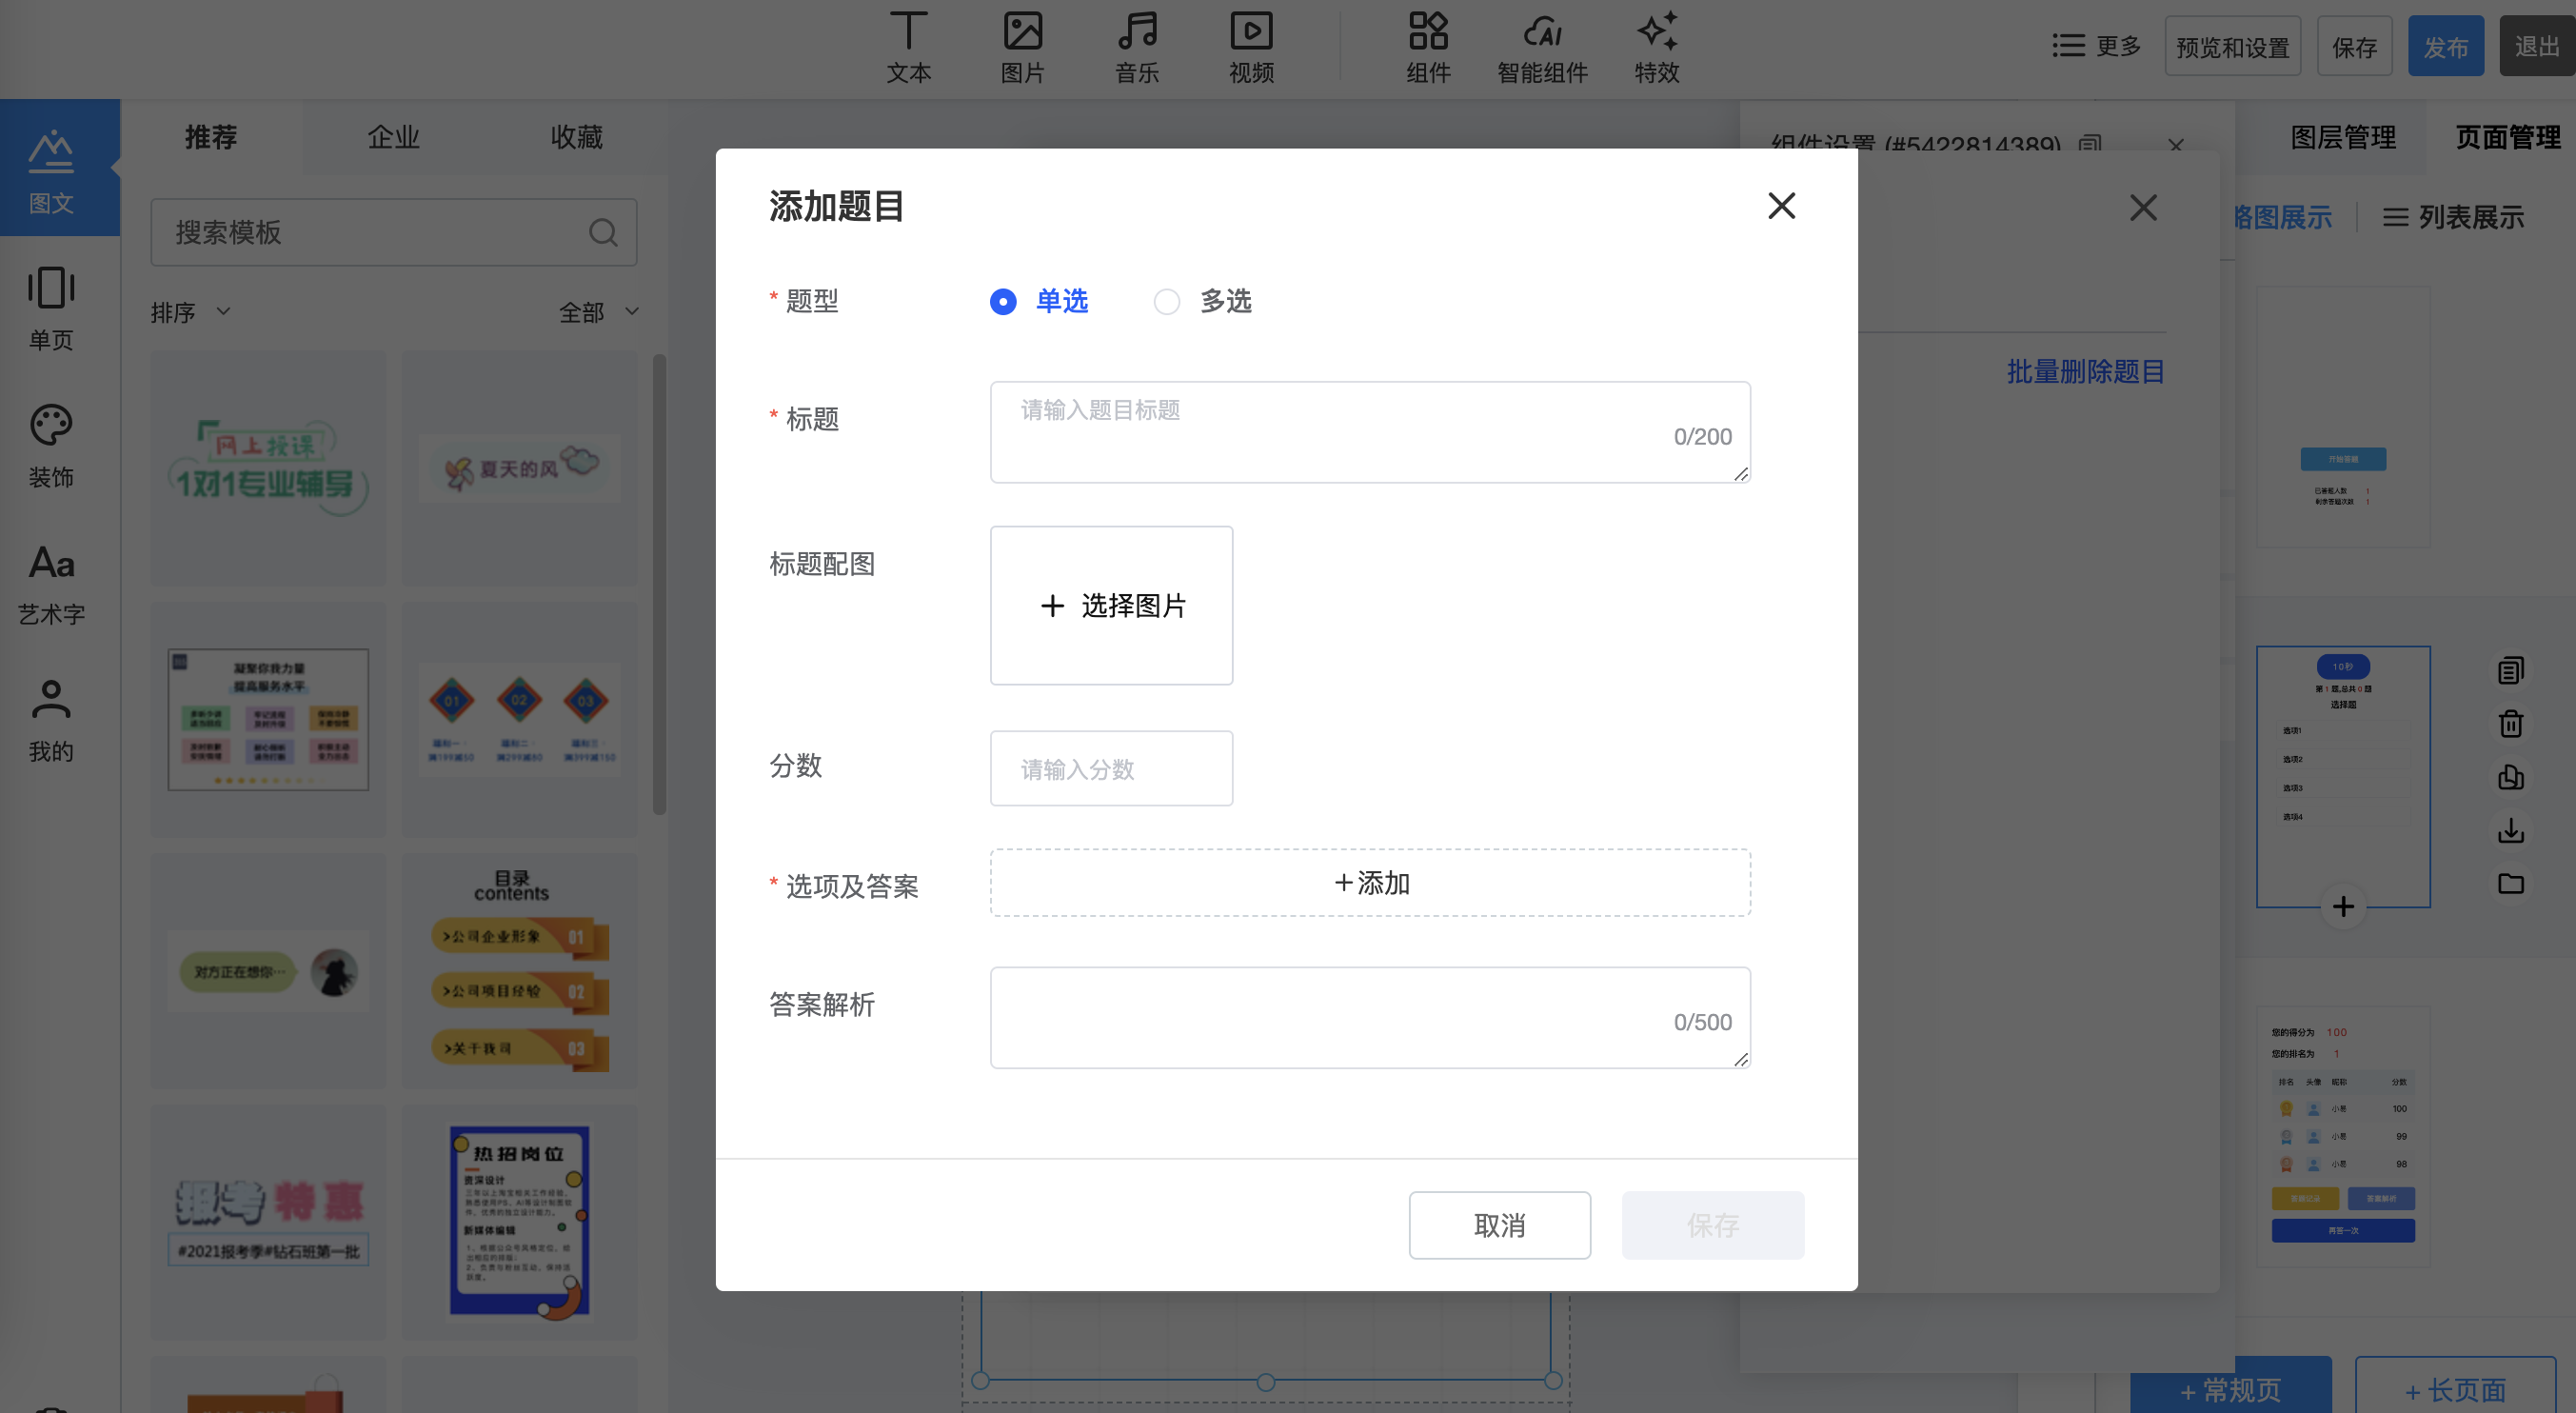
Task: Close the 添加题目 dialog
Action: (x=1781, y=206)
